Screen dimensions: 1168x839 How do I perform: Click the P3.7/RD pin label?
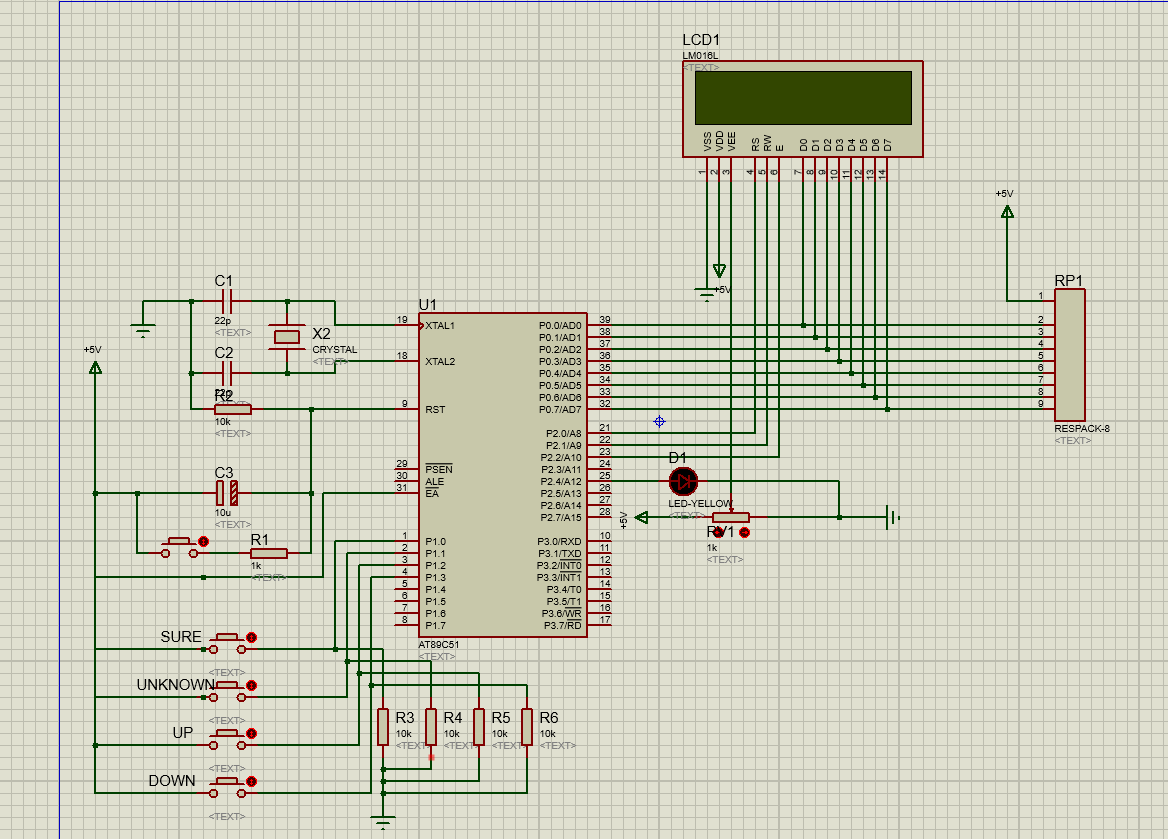(562, 625)
